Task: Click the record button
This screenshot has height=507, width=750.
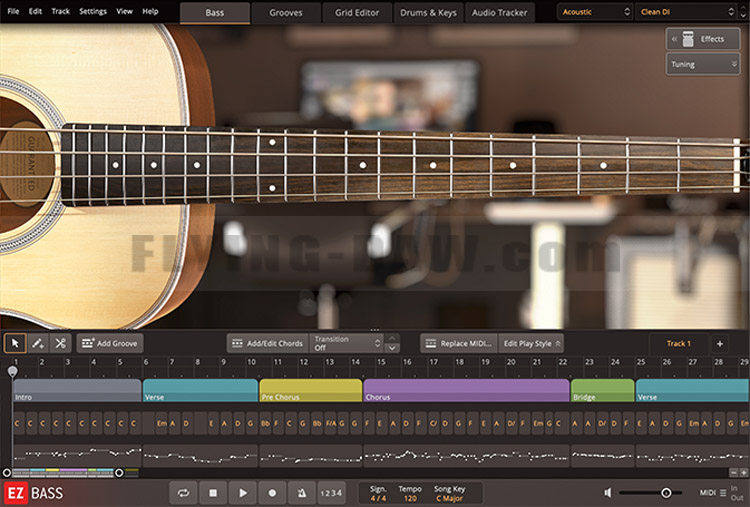Action: tap(272, 493)
